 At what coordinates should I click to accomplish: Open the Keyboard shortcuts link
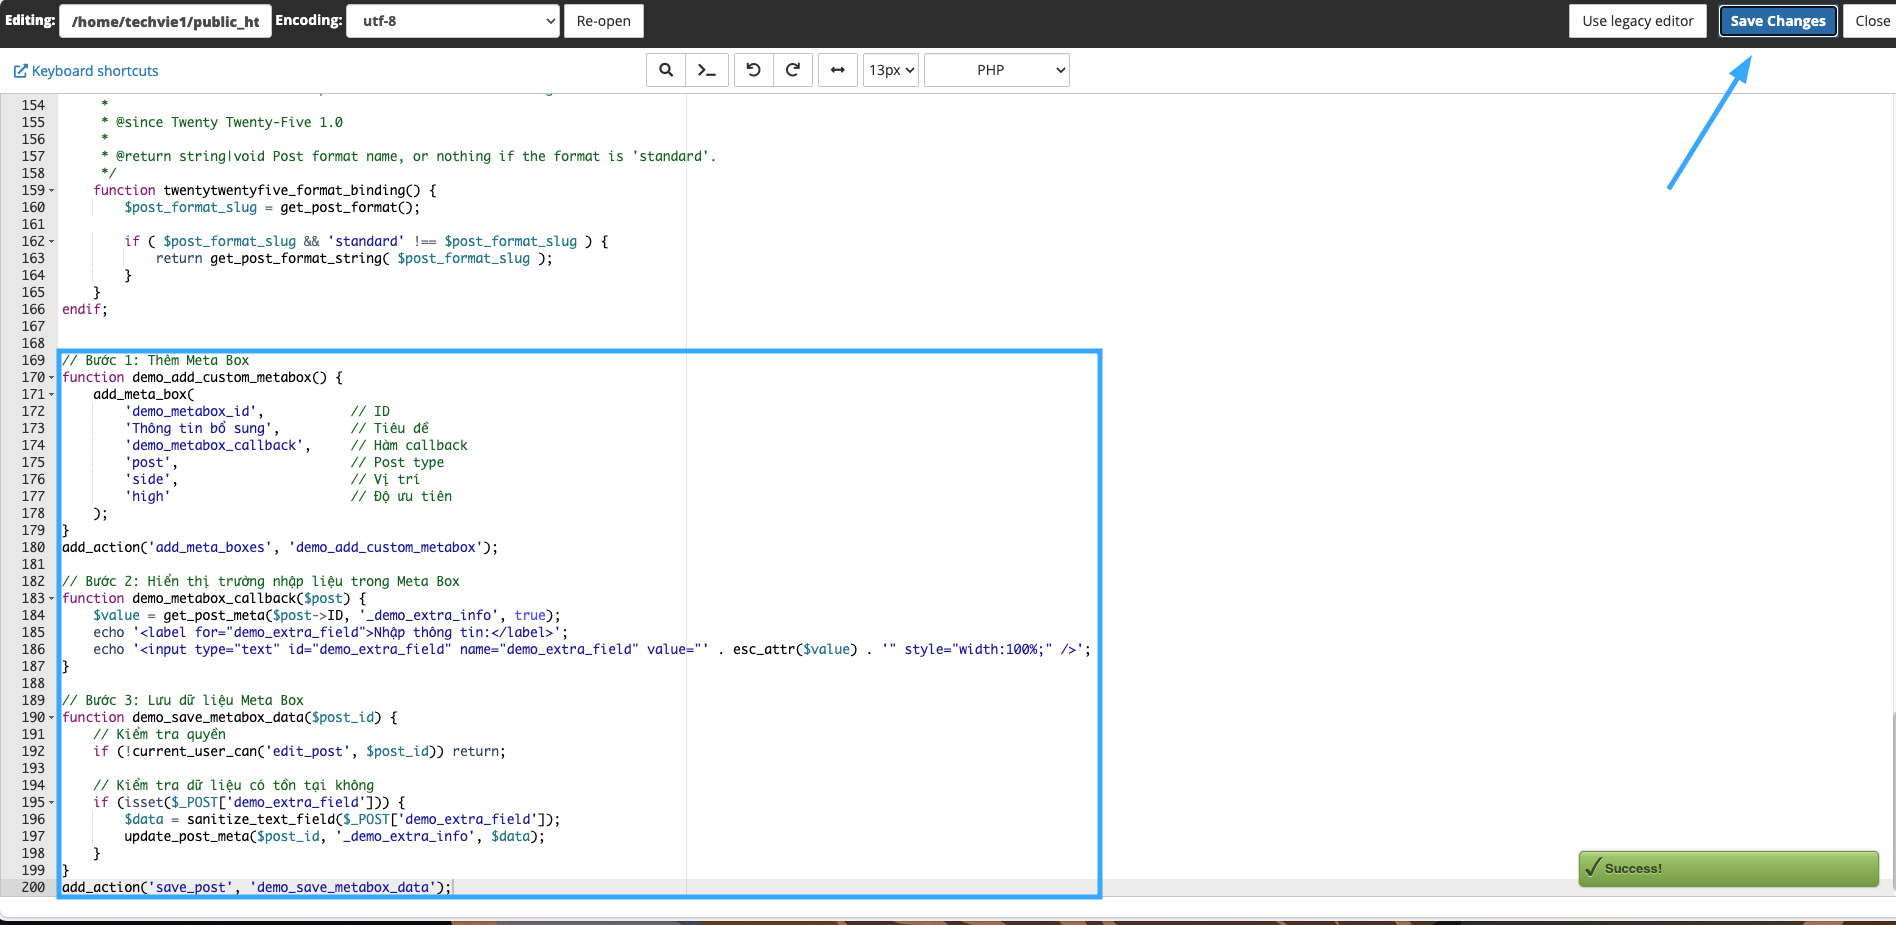point(95,71)
